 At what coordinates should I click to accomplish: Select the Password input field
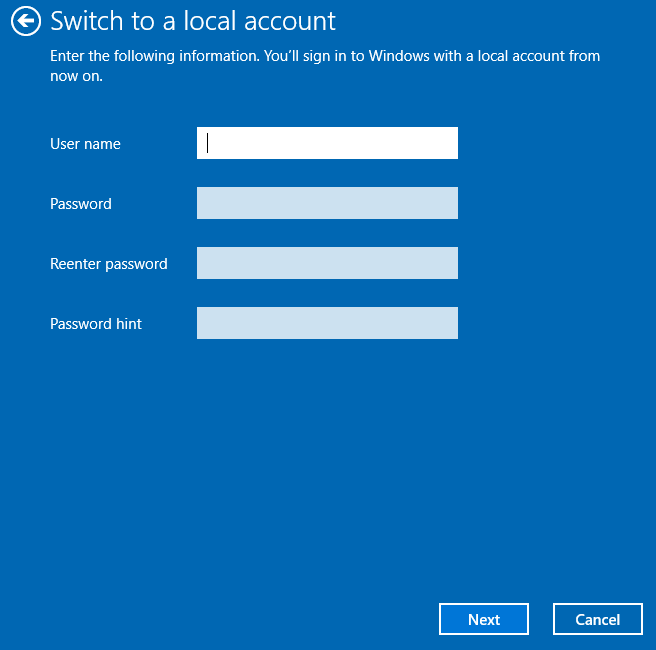pyautogui.click(x=327, y=203)
